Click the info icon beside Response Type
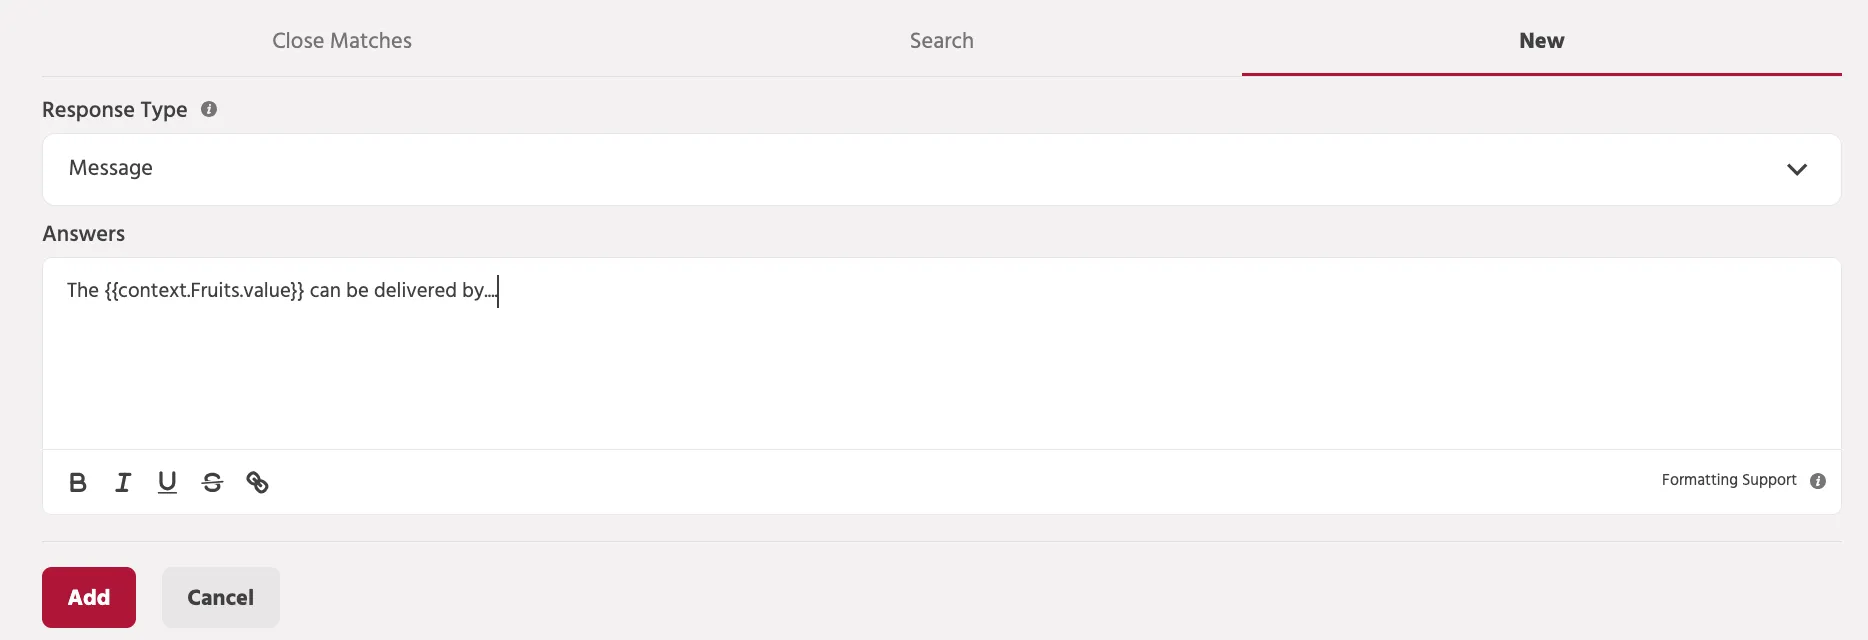The image size is (1868, 640). pos(209,109)
